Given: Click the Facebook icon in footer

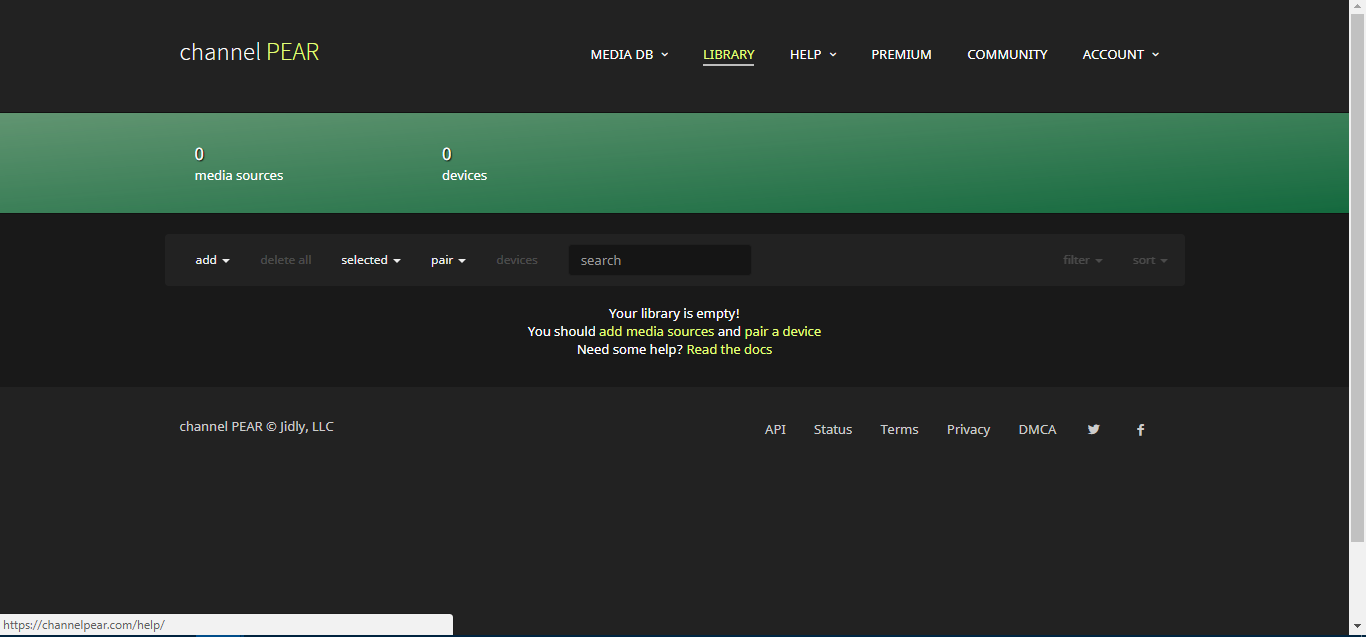Looking at the screenshot, I should pyautogui.click(x=1140, y=430).
